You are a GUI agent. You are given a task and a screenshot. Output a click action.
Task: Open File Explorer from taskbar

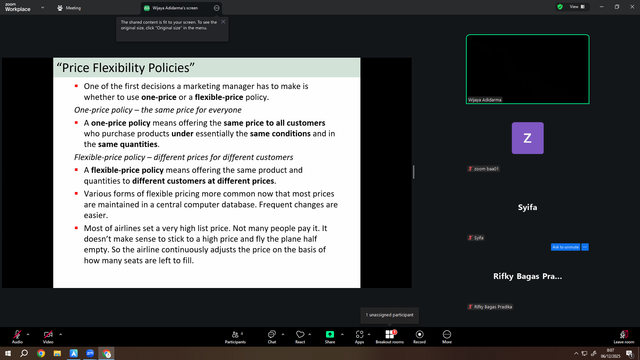point(57,353)
